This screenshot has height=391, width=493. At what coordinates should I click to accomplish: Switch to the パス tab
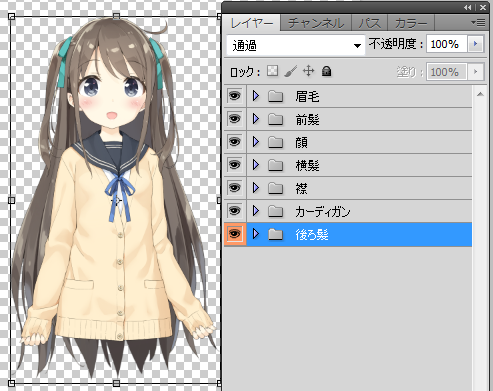coord(369,23)
